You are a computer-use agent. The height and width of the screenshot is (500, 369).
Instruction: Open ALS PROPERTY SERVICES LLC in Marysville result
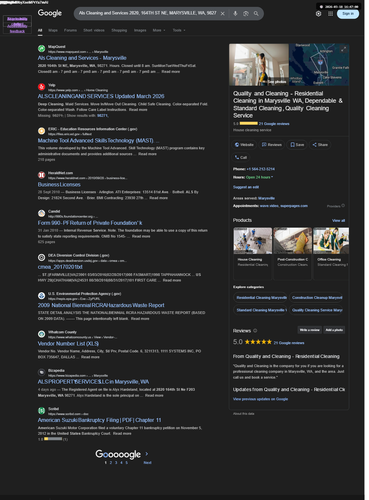pyautogui.click(x=93, y=382)
